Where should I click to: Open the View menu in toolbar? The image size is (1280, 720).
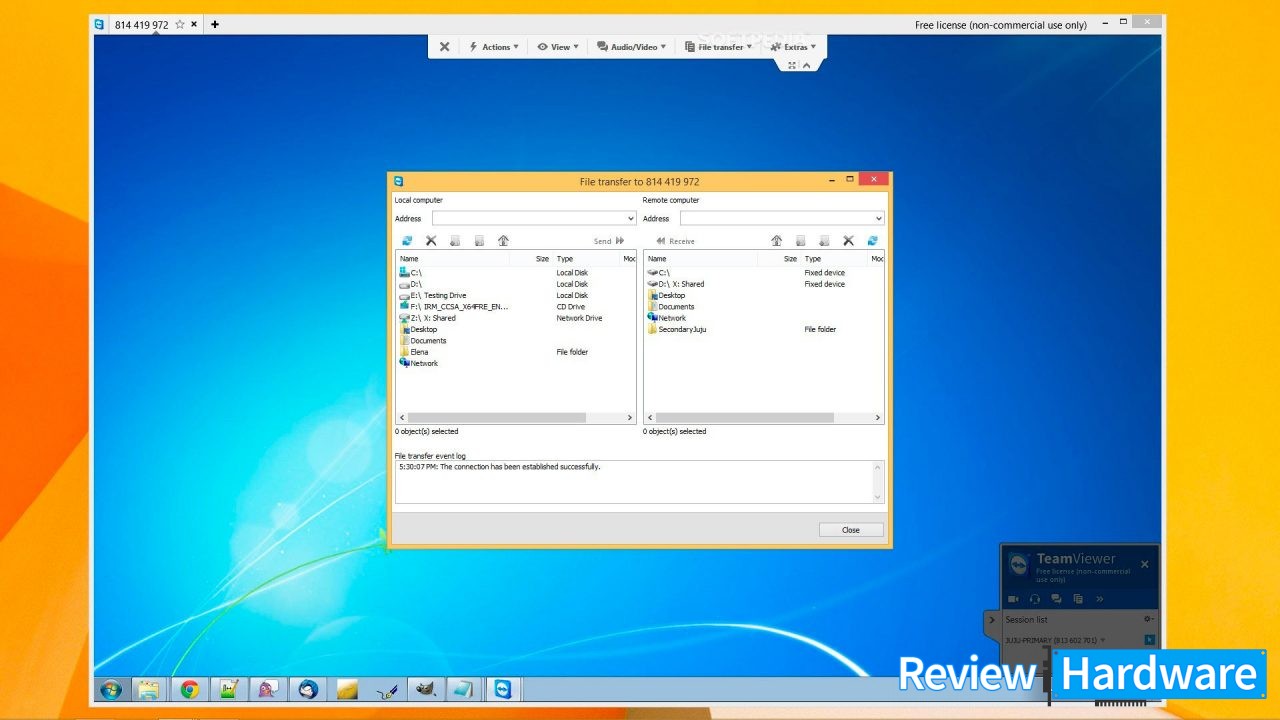557,47
